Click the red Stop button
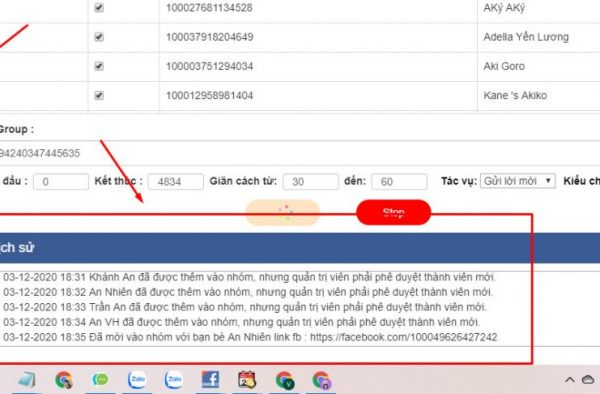This screenshot has width=600, height=394. click(x=393, y=212)
